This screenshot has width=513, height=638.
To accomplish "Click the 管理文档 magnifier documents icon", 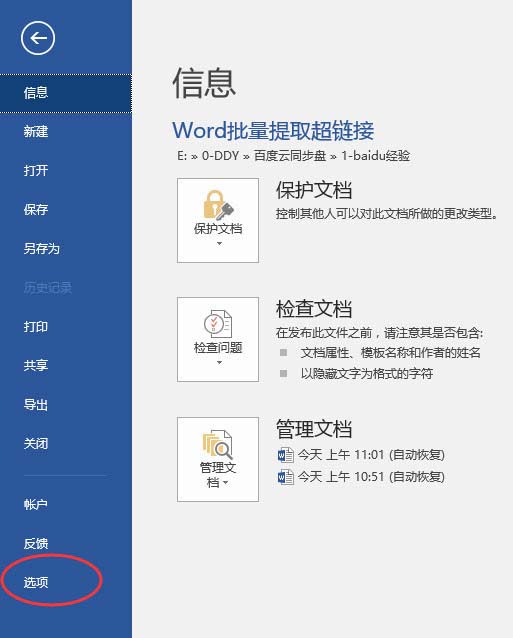I will click(218, 444).
